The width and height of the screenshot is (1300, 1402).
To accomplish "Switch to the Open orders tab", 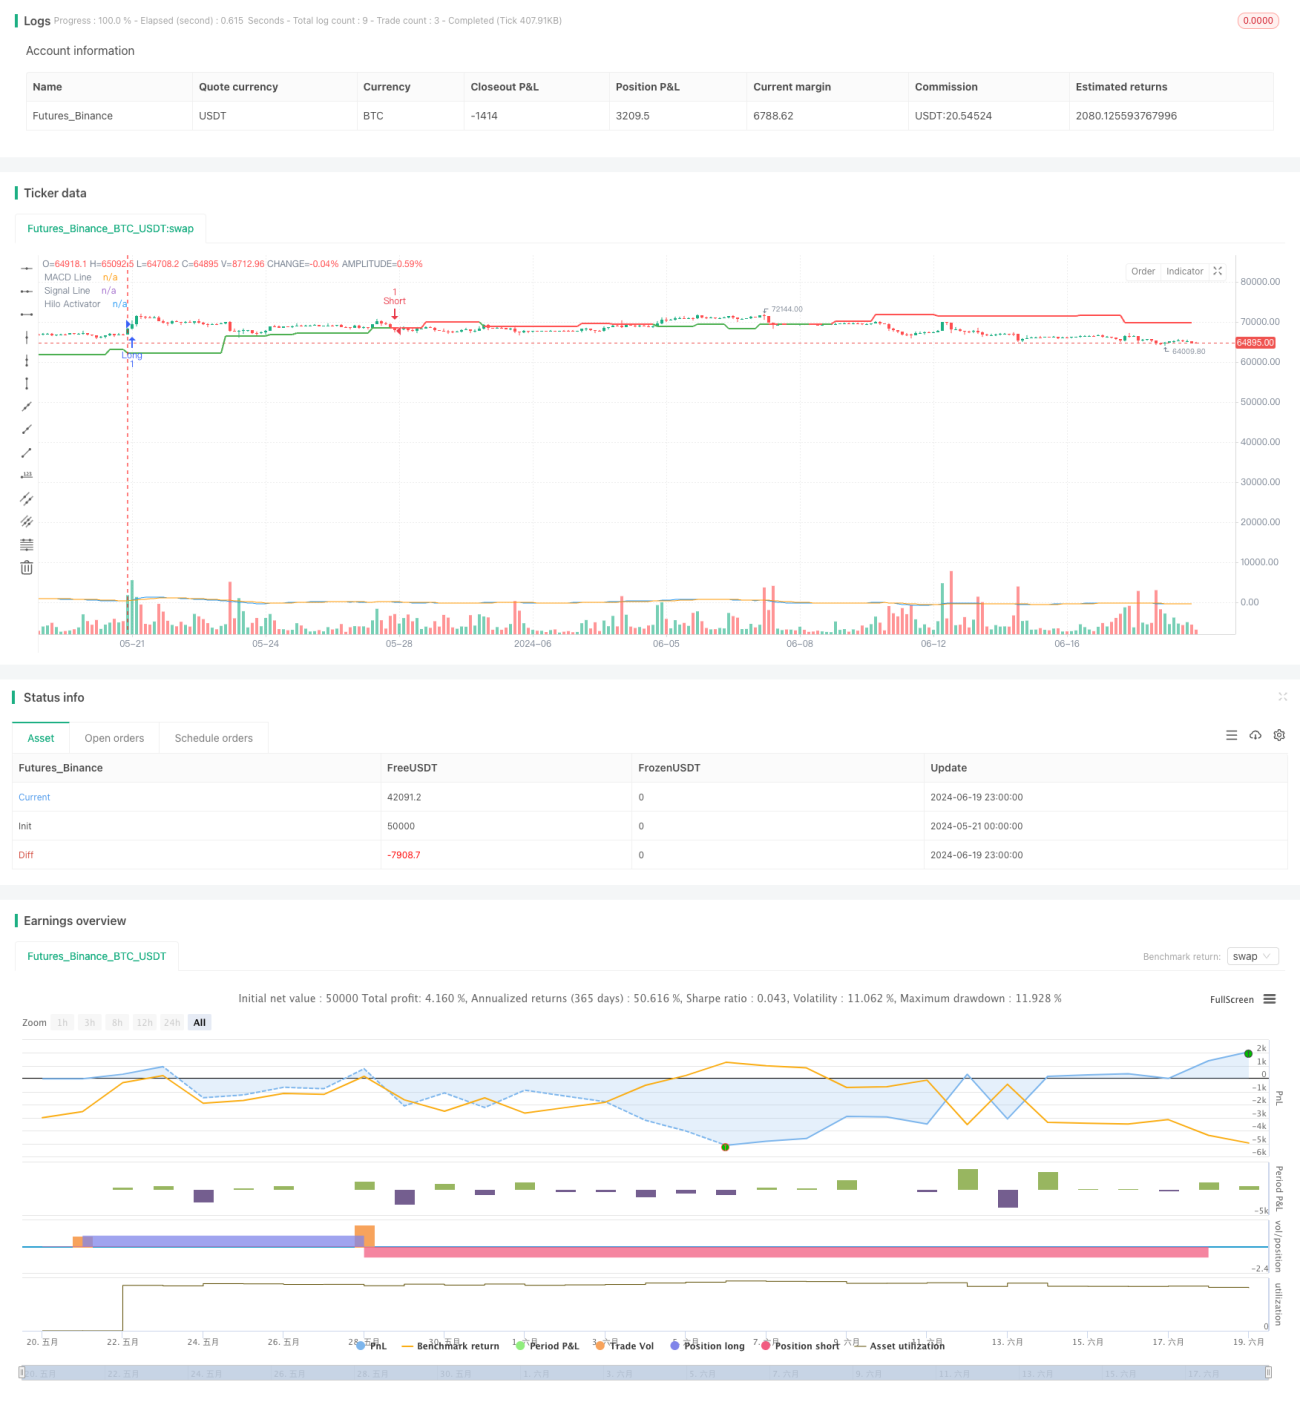I will click(x=114, y=738).
